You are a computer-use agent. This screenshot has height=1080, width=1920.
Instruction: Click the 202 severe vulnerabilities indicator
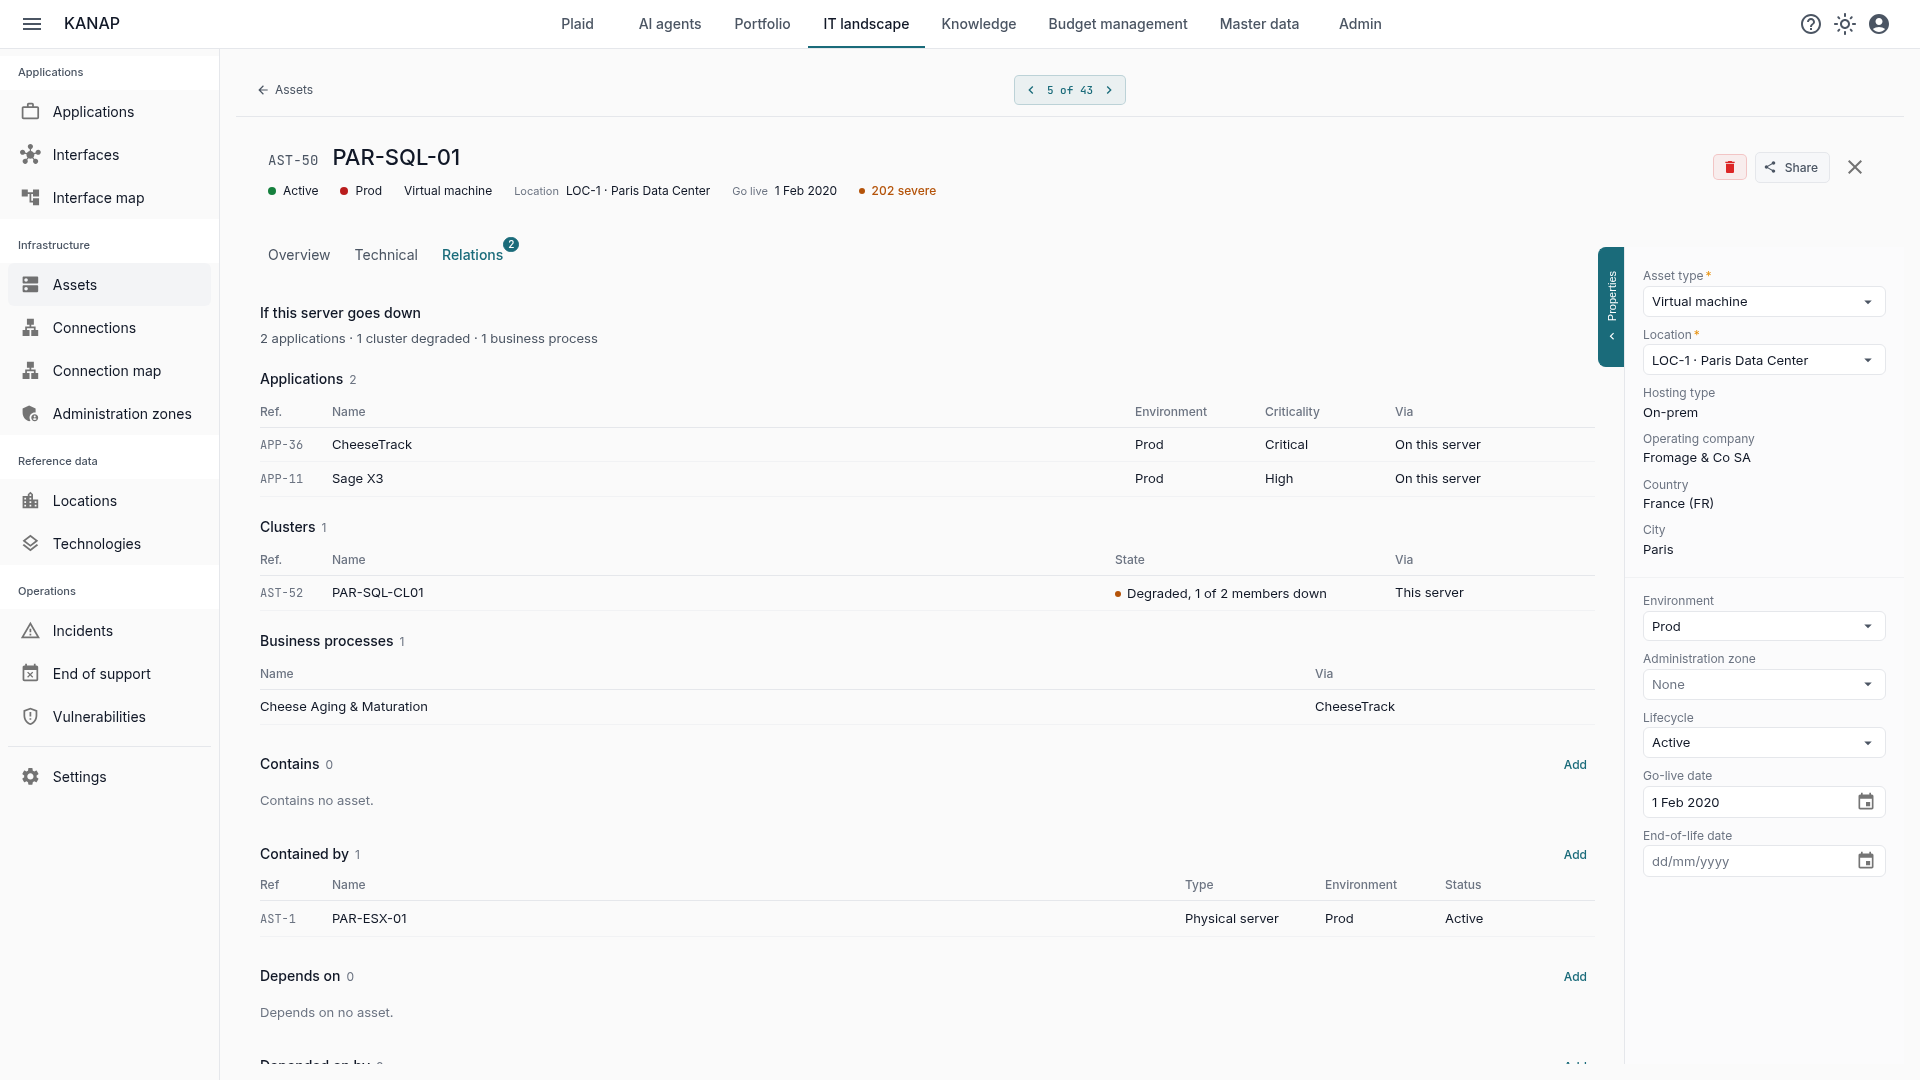(897, 191)
